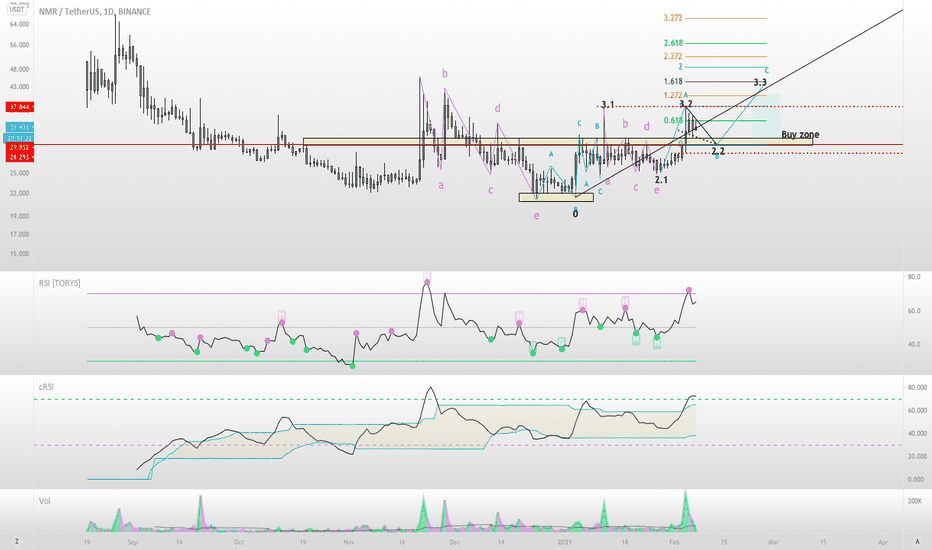Click the 3.272 Fibonacci level label
Viewport: 932px width, 550px height.
(673, 18)
